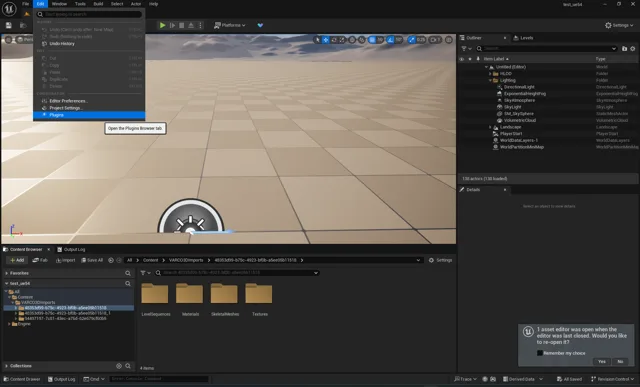
Task: Open the Tools menu
Action: coord(80,4)
